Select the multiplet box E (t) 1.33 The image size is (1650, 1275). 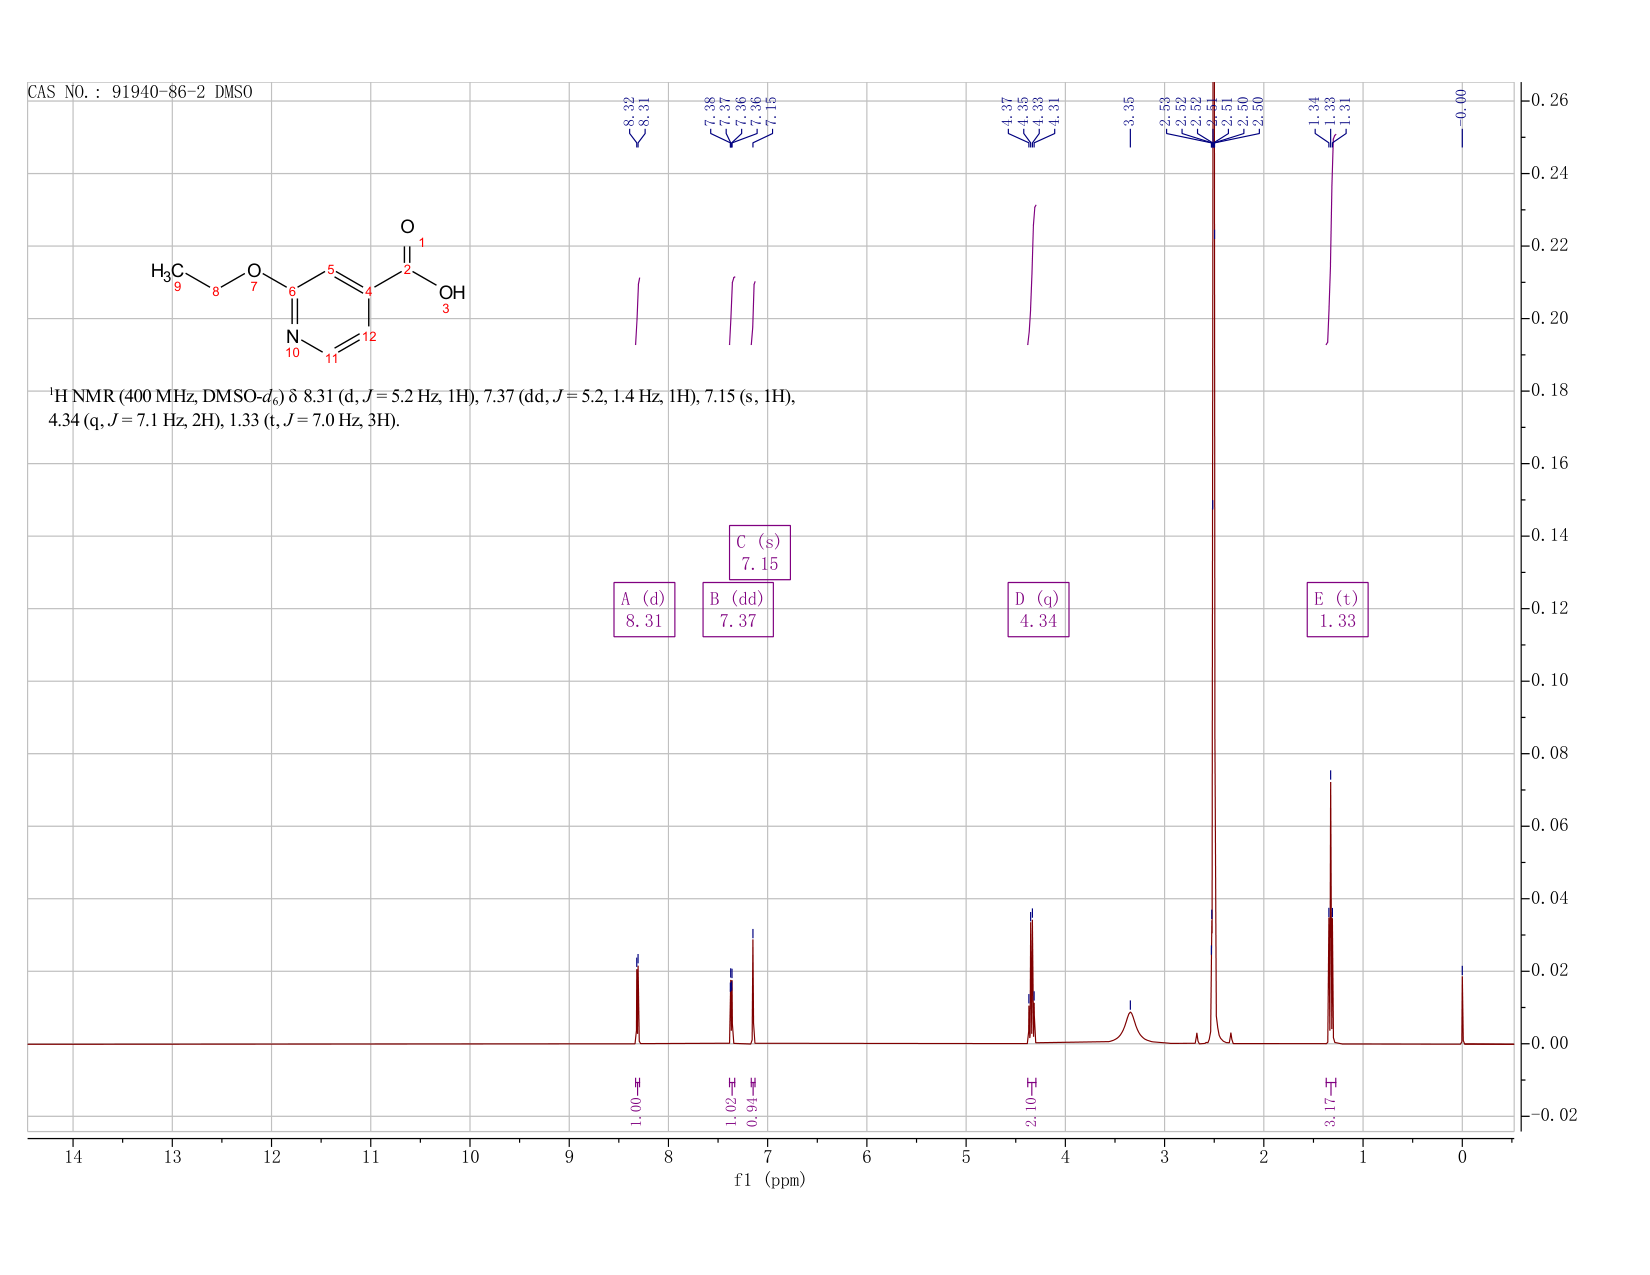(1337, 609)
